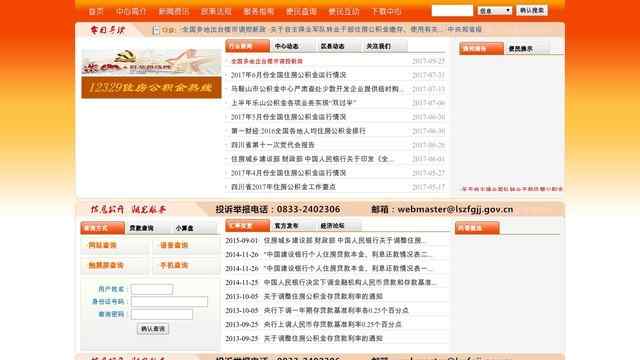The height and width of the screenshot is (360, 640).
Task: Select the orange tab left of 贷款查询
Action: 102,228
